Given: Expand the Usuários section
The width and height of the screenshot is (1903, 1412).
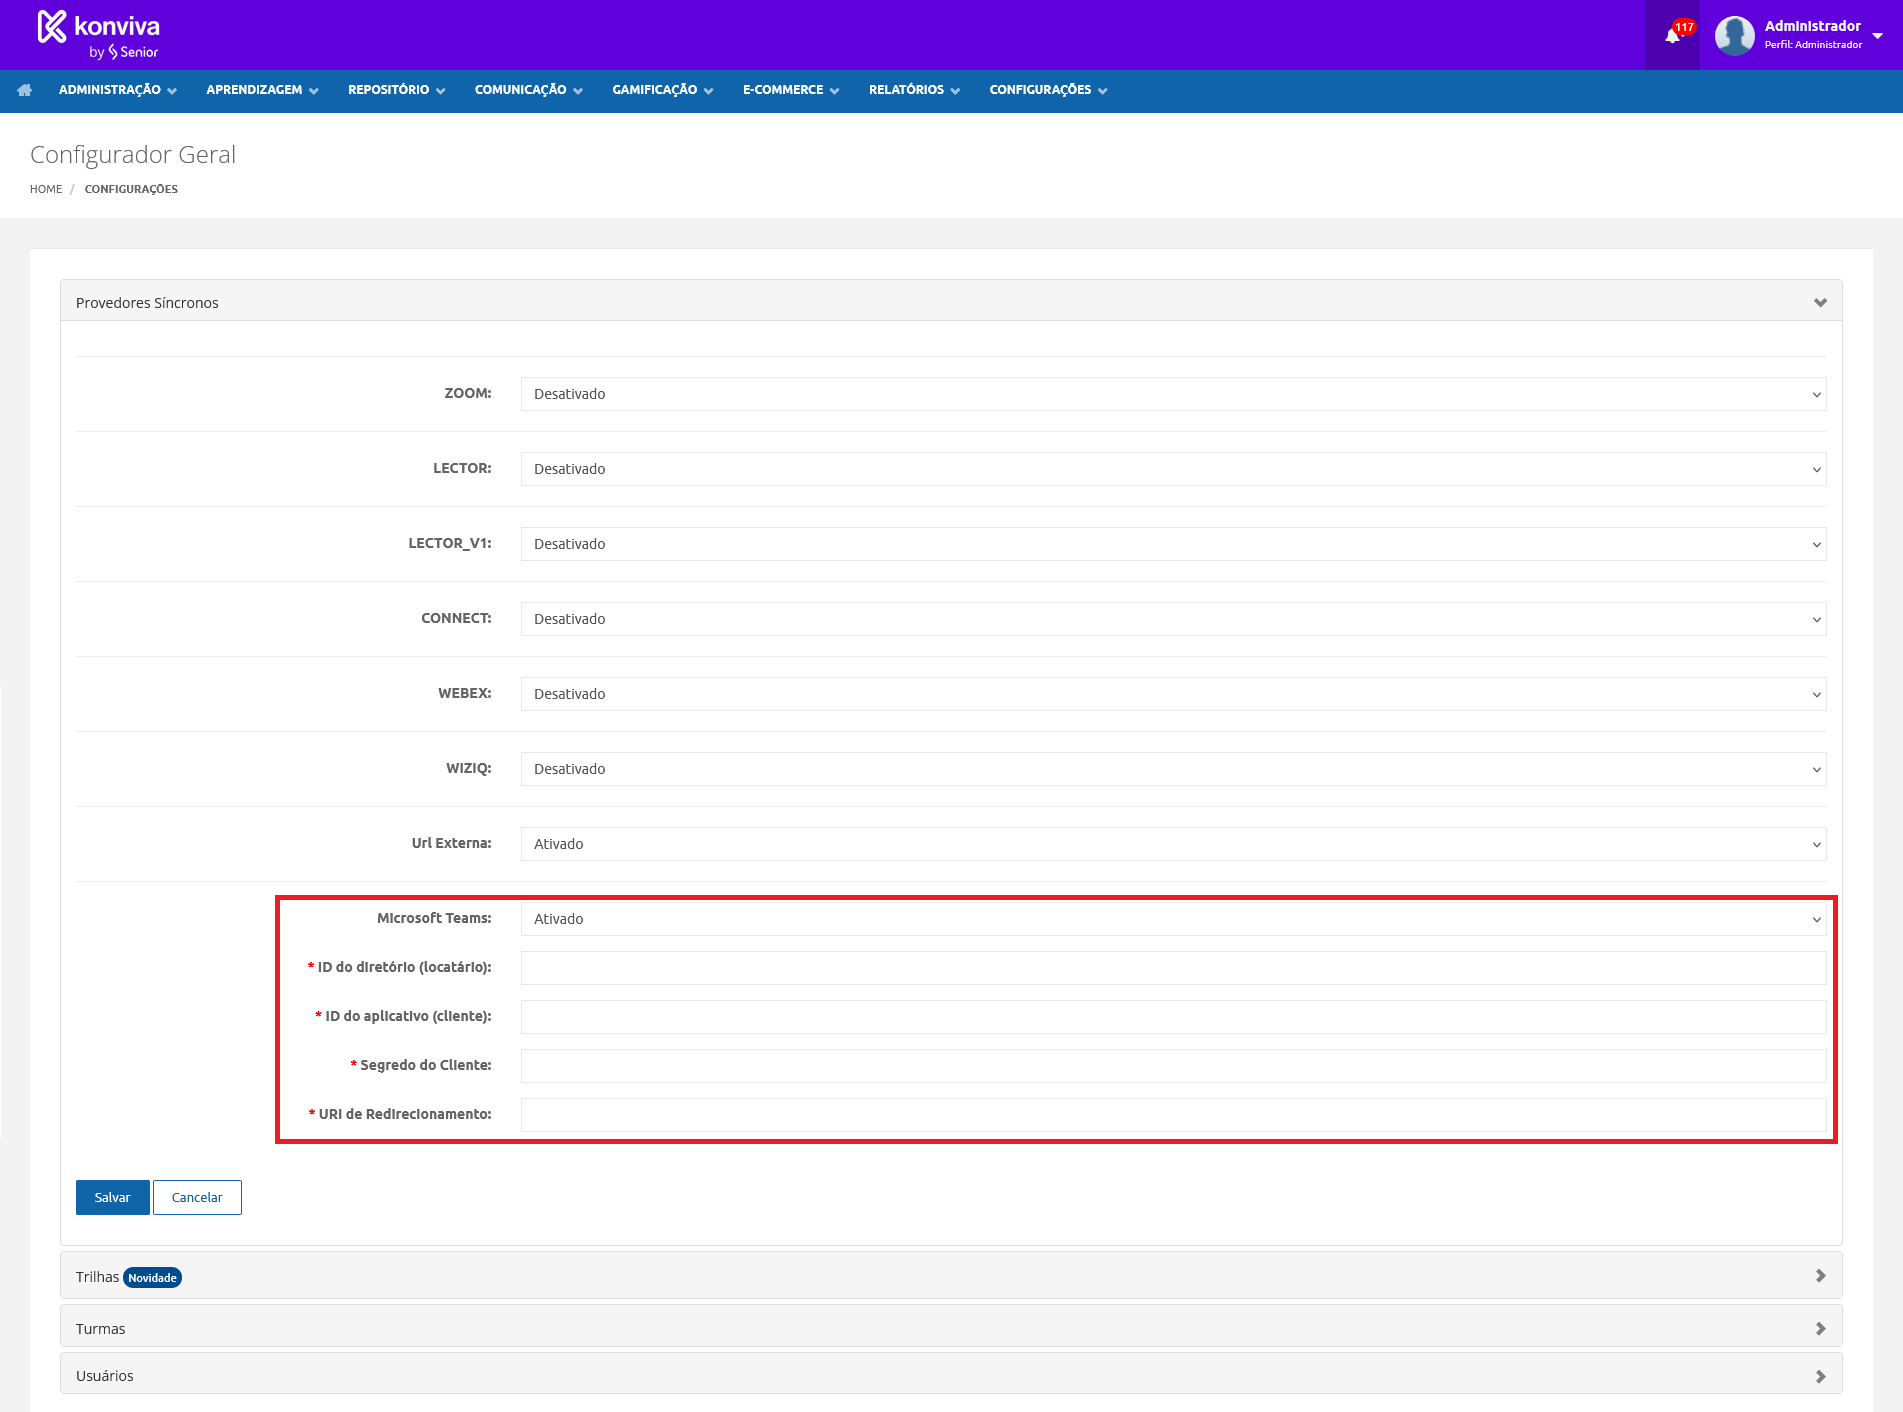Looking at the screenshot, I should (951, 1375).
